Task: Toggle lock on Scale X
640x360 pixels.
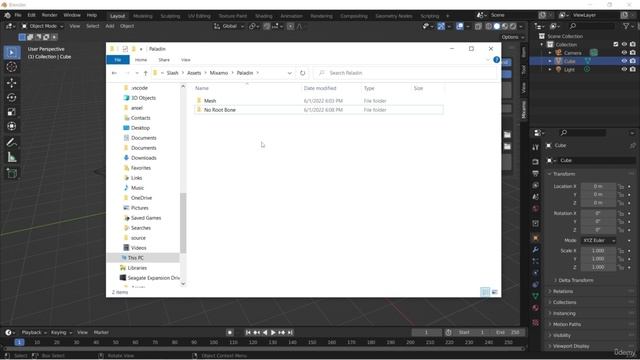Action: coord(621,251)
